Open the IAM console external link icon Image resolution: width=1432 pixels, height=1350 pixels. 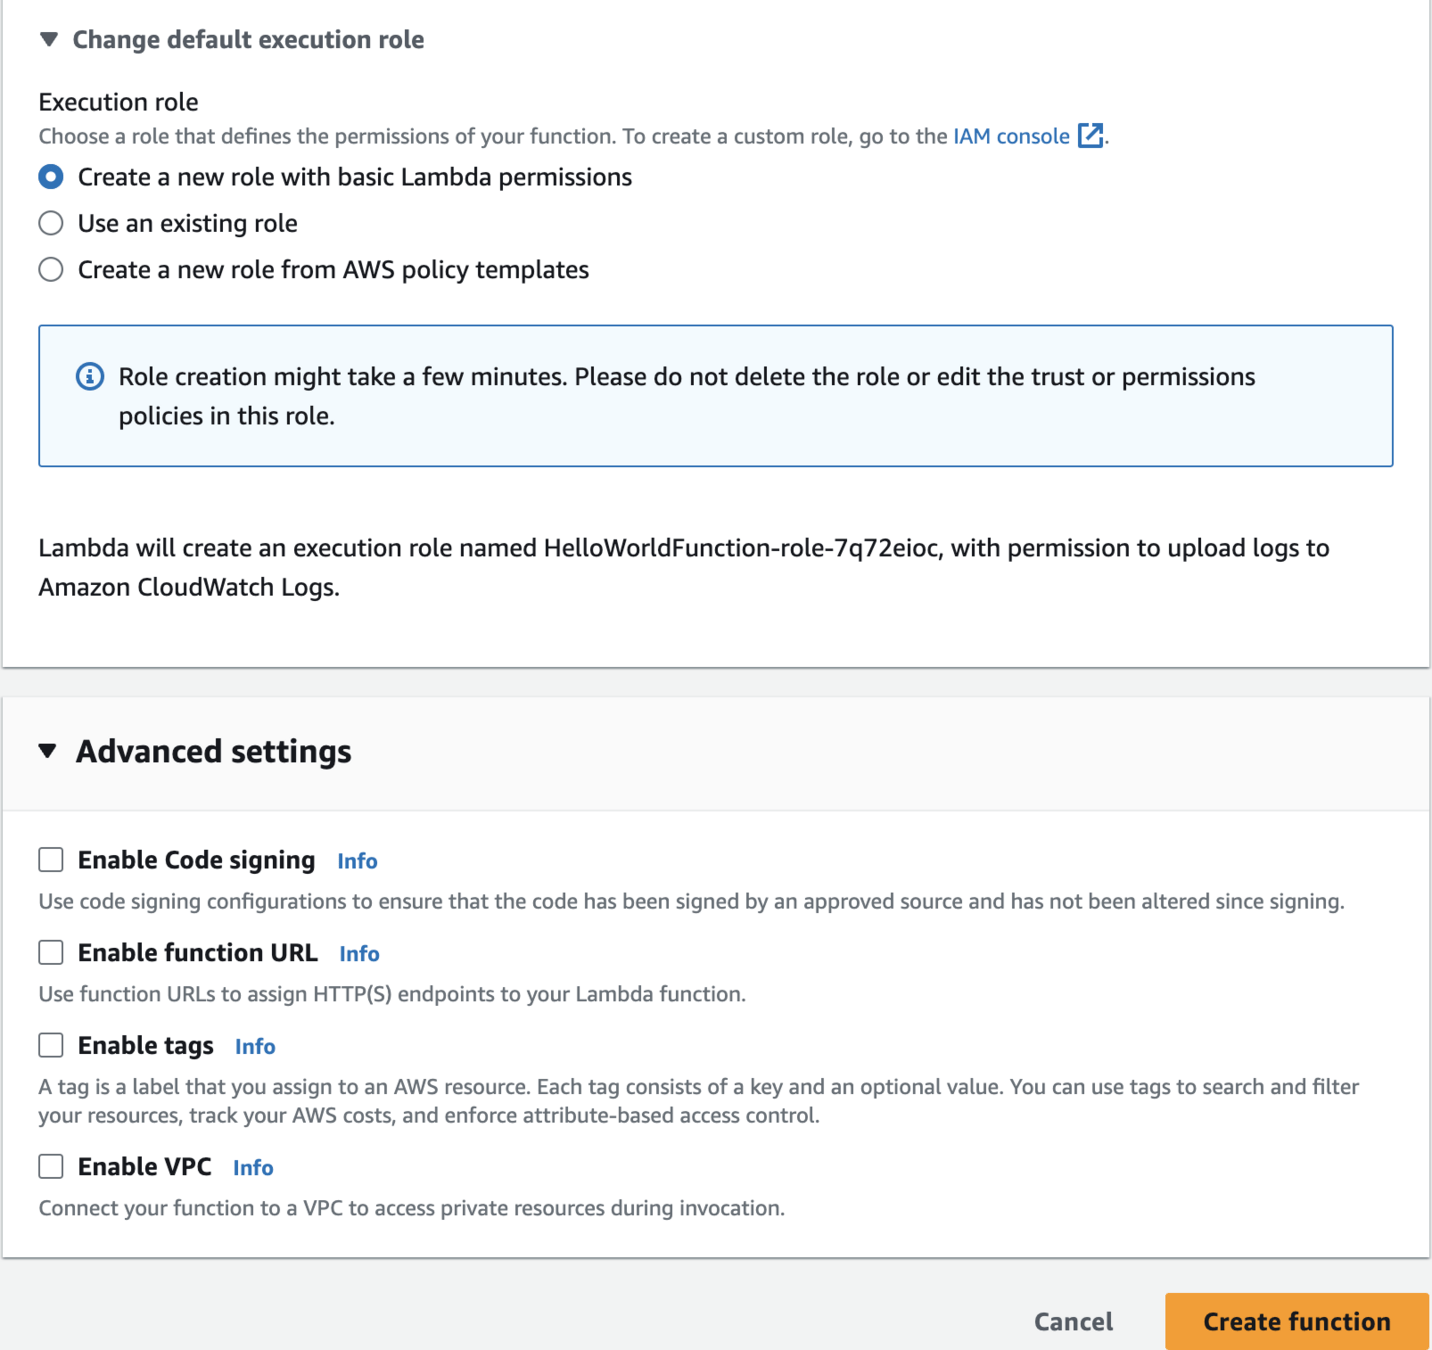(1090, 136)
